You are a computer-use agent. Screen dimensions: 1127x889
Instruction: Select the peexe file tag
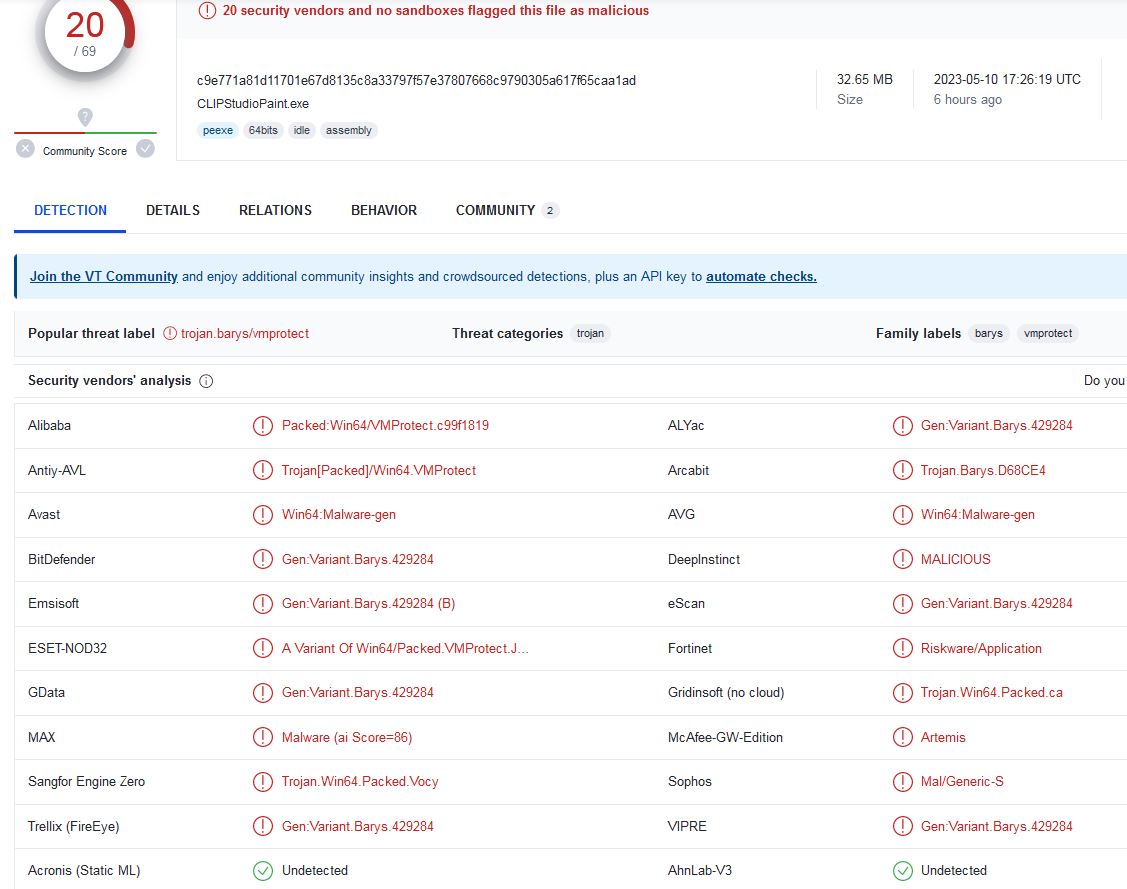pyautogui.click(x=217, y=131)
